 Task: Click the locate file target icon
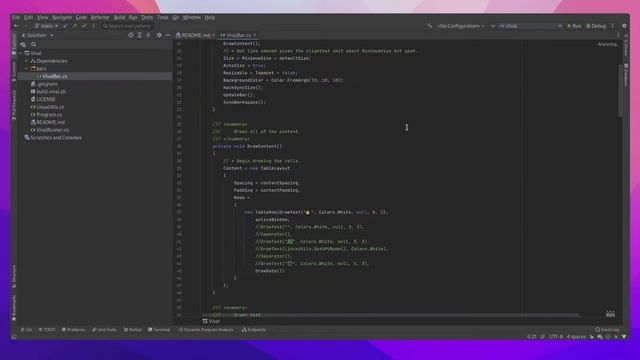click(131, 35)
